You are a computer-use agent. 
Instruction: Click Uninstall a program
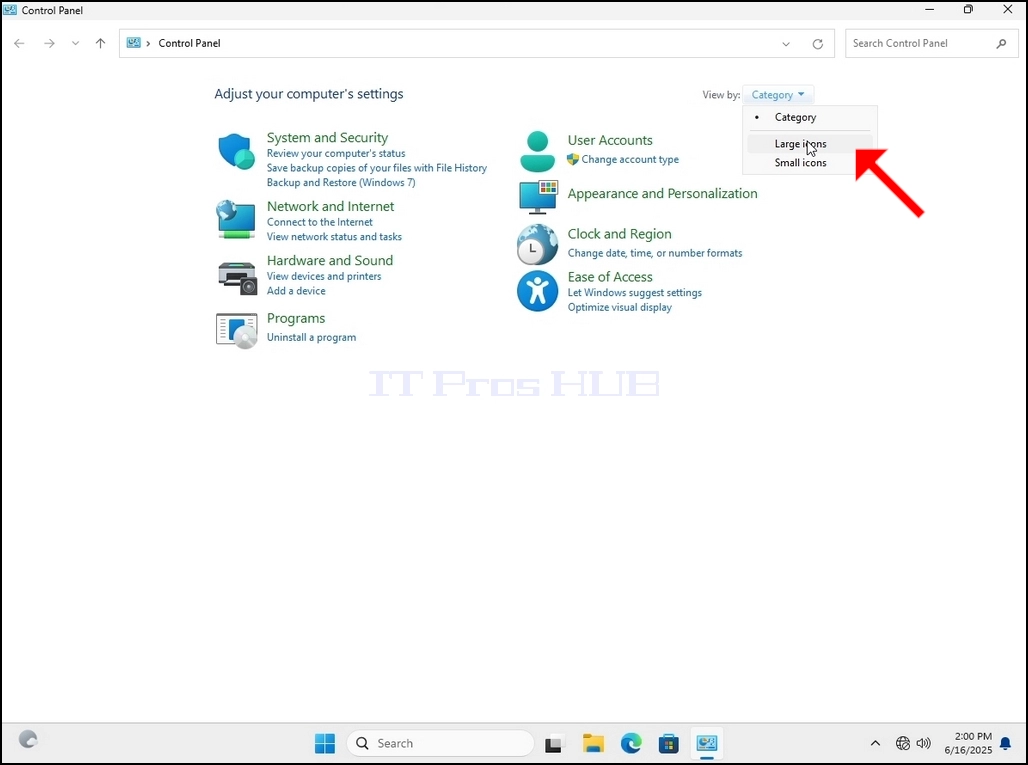(311, 337)
